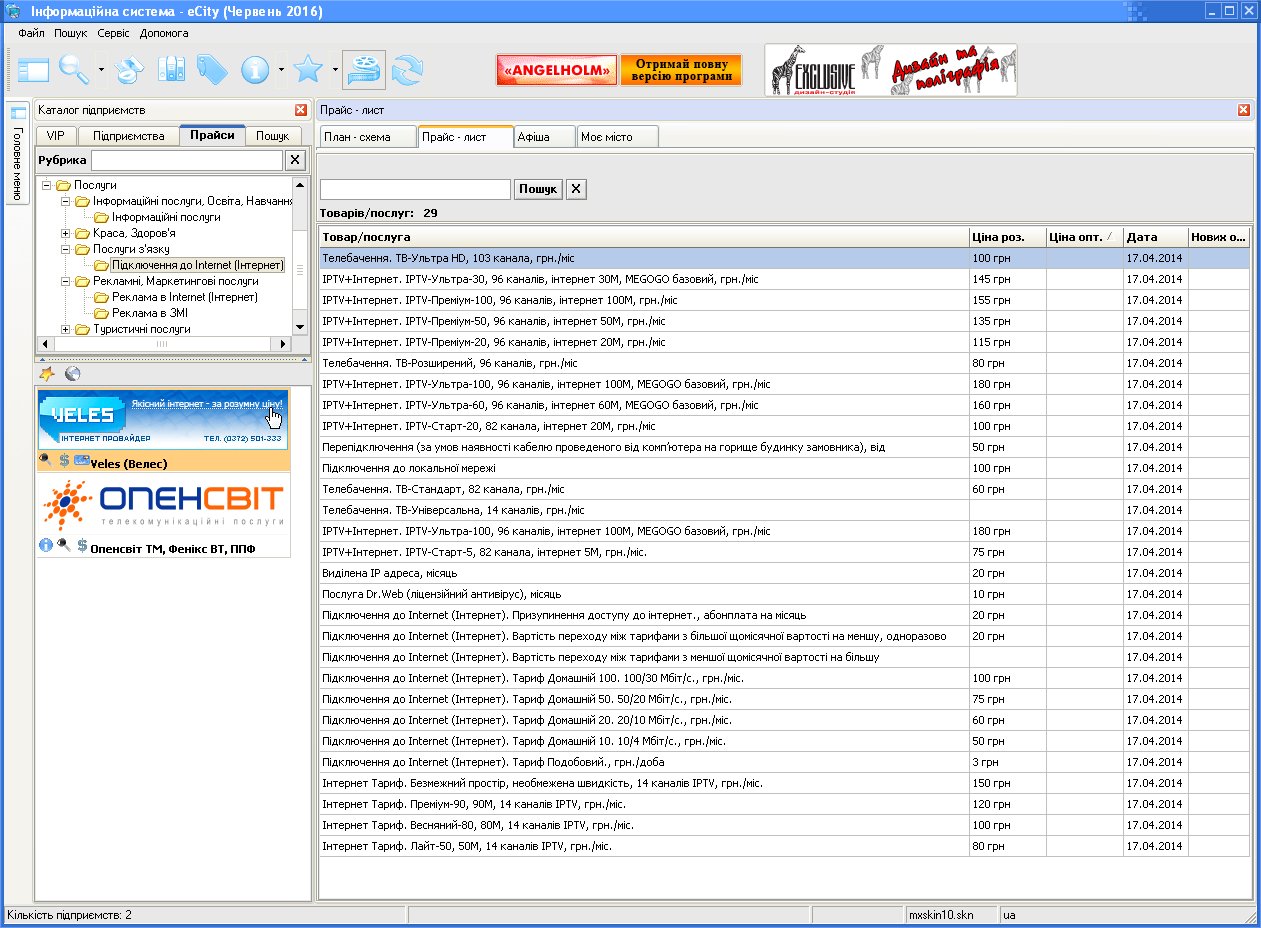Screen dimensions: 1261x928
Task: Open the magnifier search tool
Action: coord(73,69)
